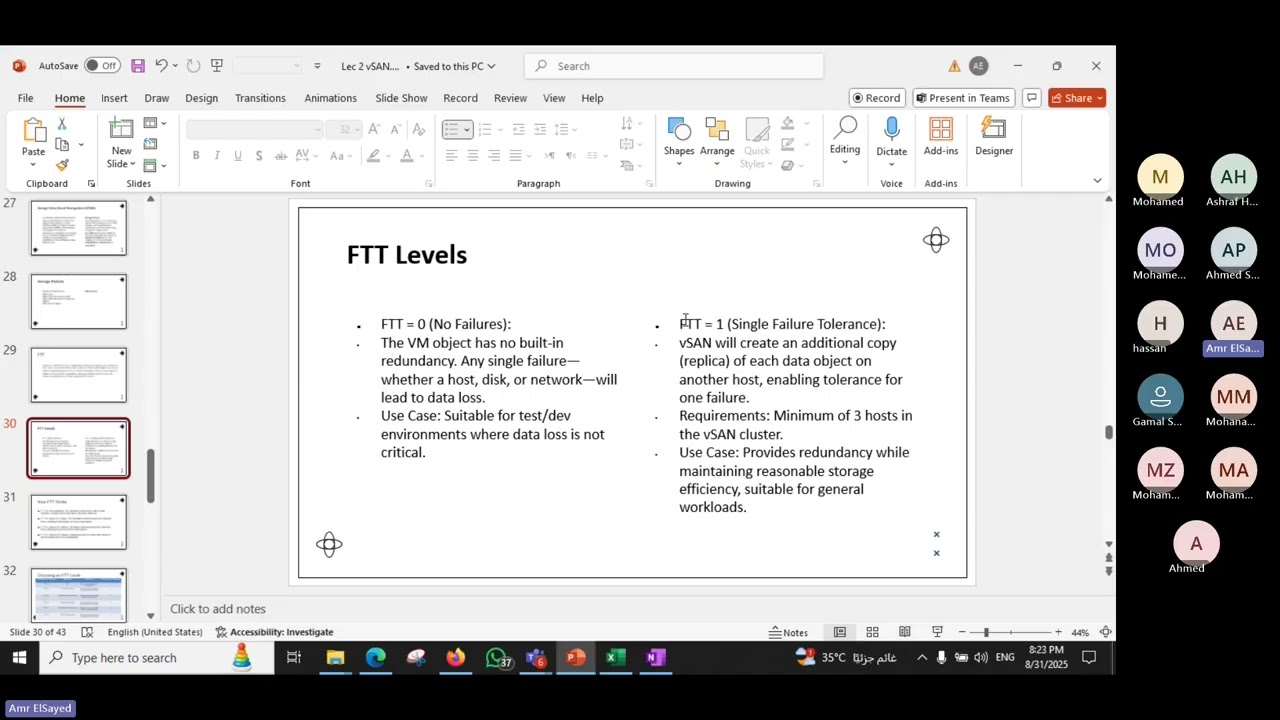Switch to Slide Sorter view icon
Image resolution: width=1280 pixels, height=720 pixels.
872,632
